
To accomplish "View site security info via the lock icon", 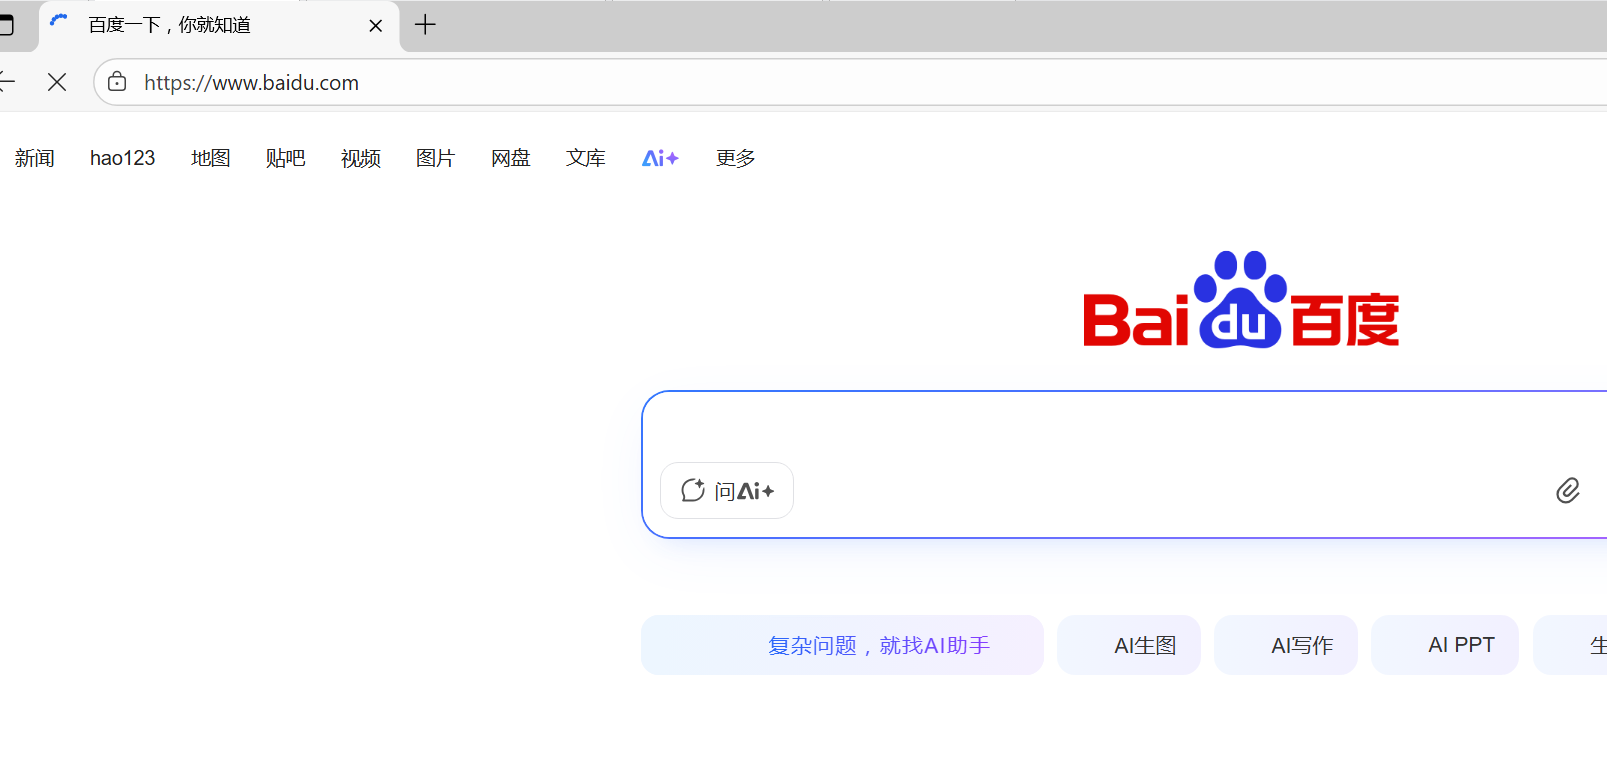I will click(117, 82).
